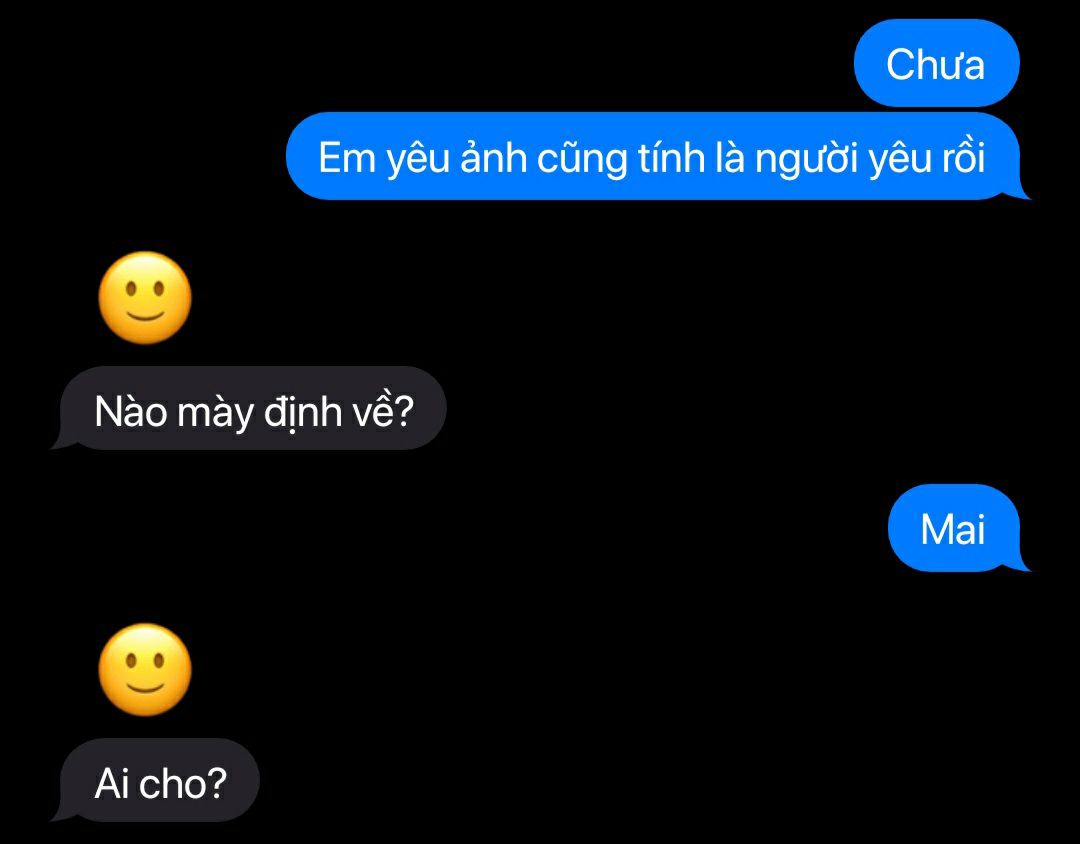Tap the blue "Chưa" message bubble

click(x=936, y=63)
